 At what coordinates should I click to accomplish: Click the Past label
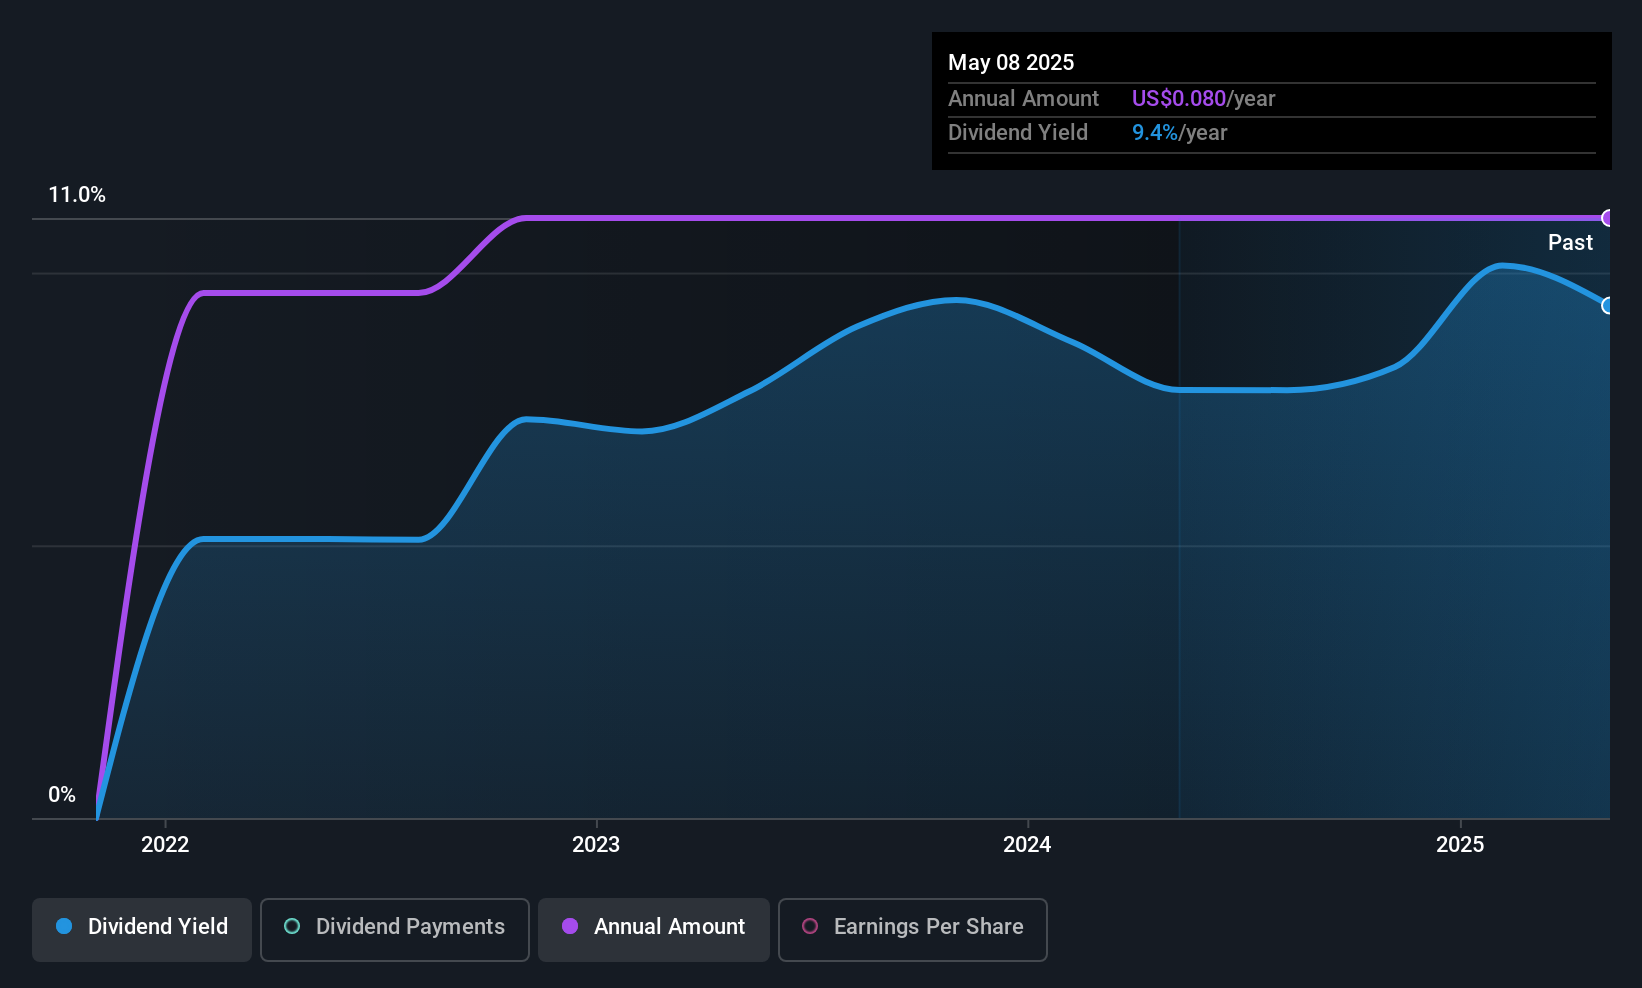[1570, 242]
